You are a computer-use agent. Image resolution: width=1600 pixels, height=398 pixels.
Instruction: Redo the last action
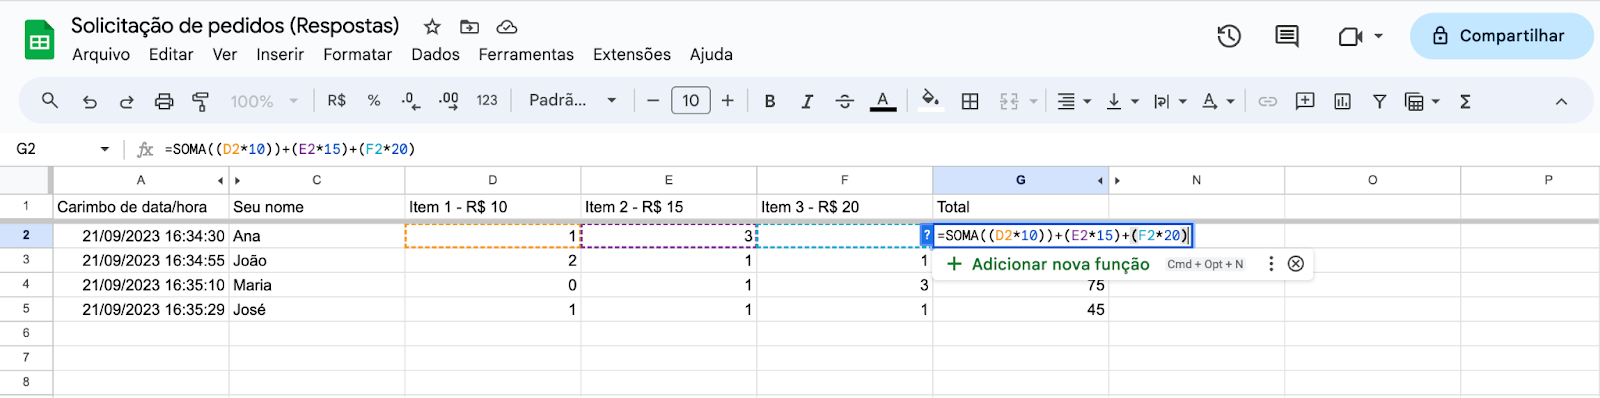point(127,101)
